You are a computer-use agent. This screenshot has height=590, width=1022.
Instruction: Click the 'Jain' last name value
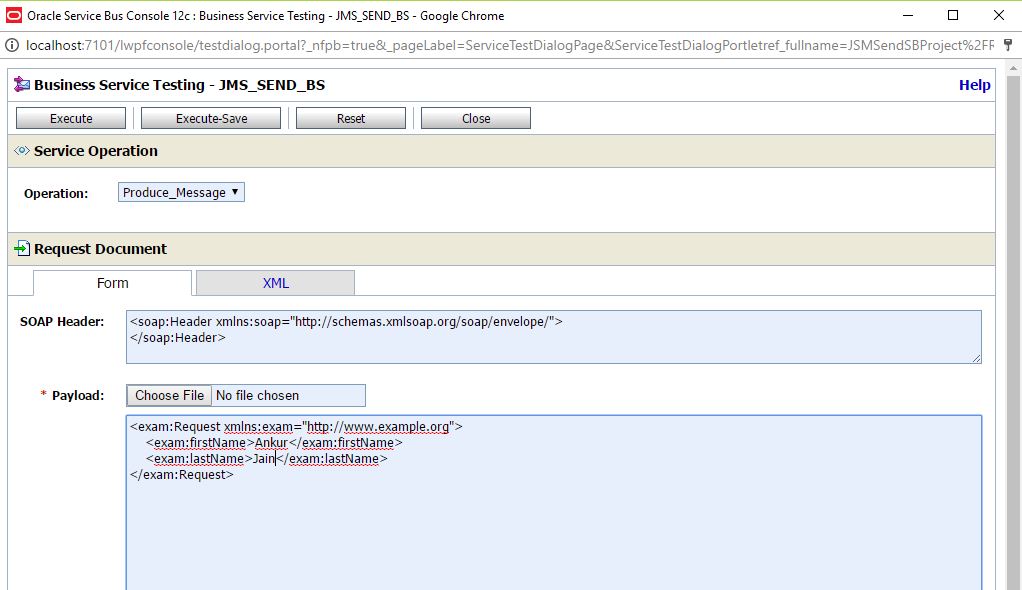click(264, 458)
